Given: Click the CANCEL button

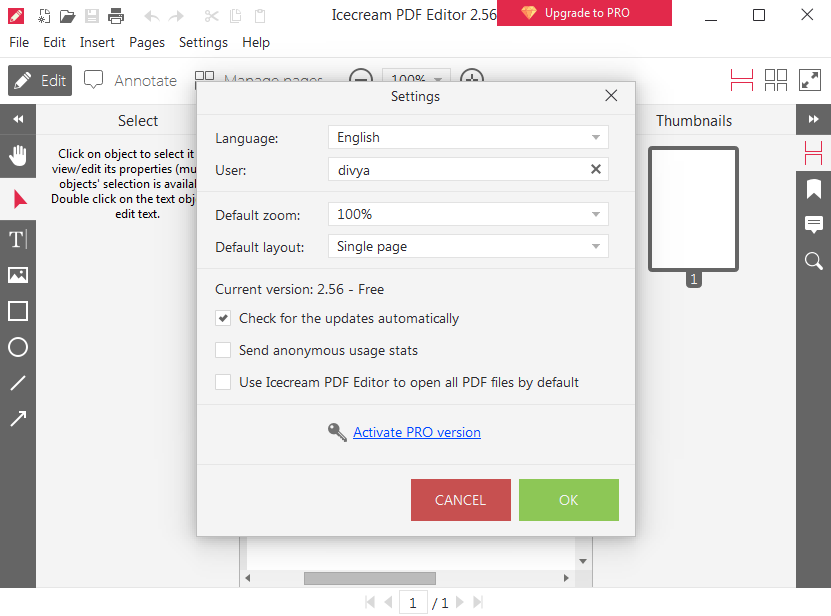Looking at the screenshot, I should 461,500.
